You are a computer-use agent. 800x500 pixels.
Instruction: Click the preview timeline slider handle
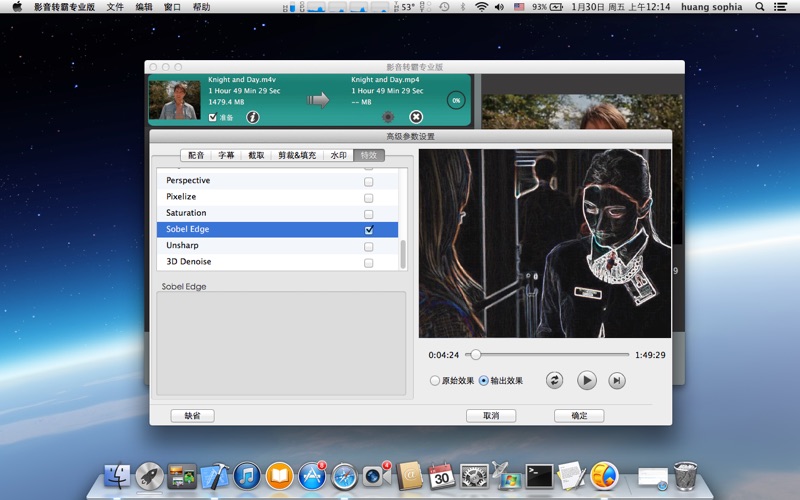click(476, 355)
